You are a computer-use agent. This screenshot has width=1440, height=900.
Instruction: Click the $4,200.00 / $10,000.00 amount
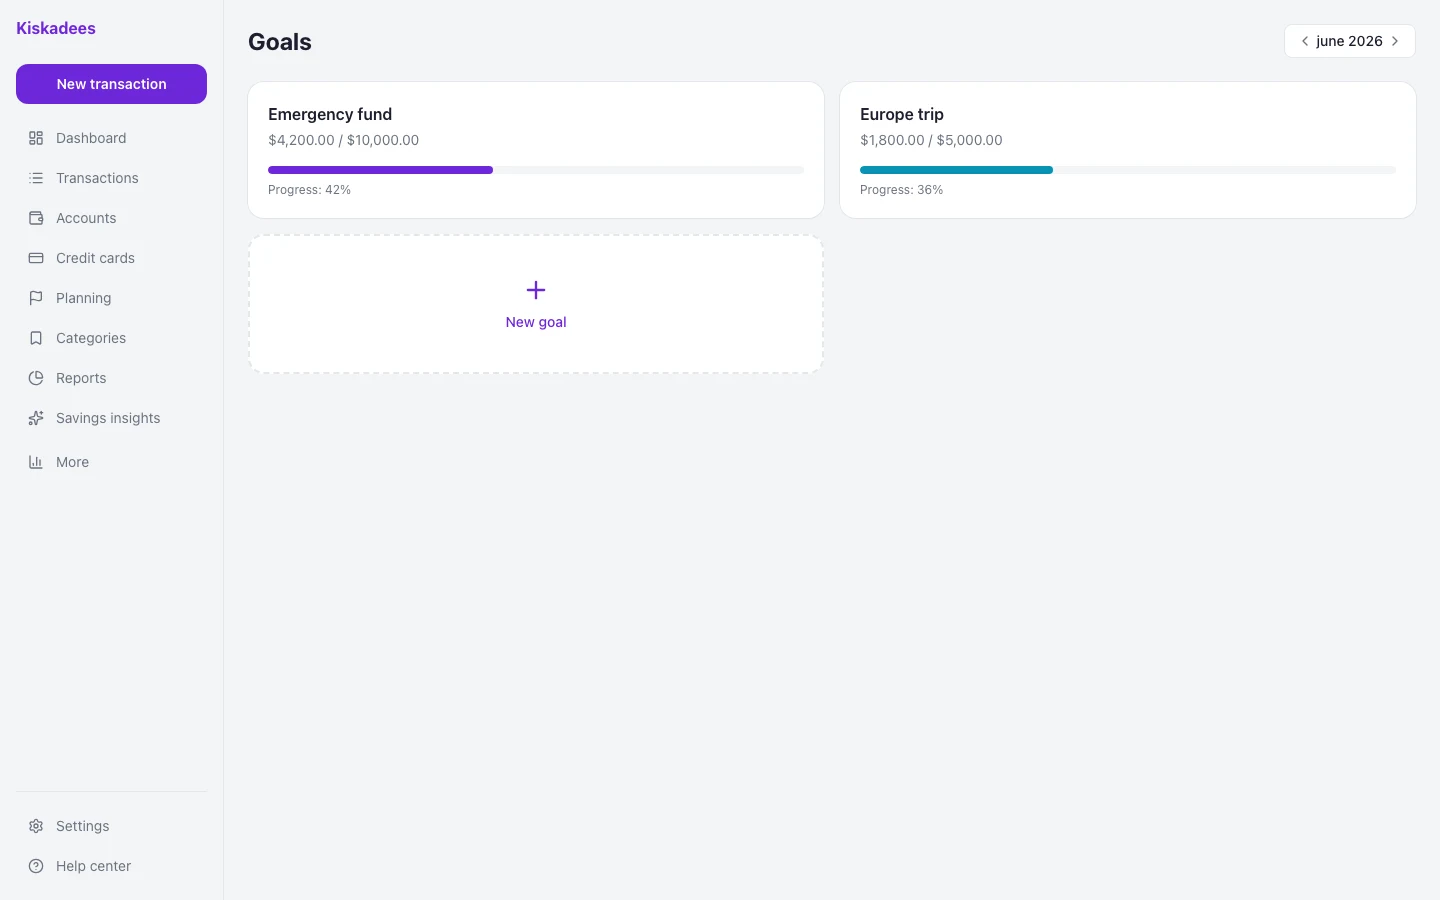pos(343,140)
